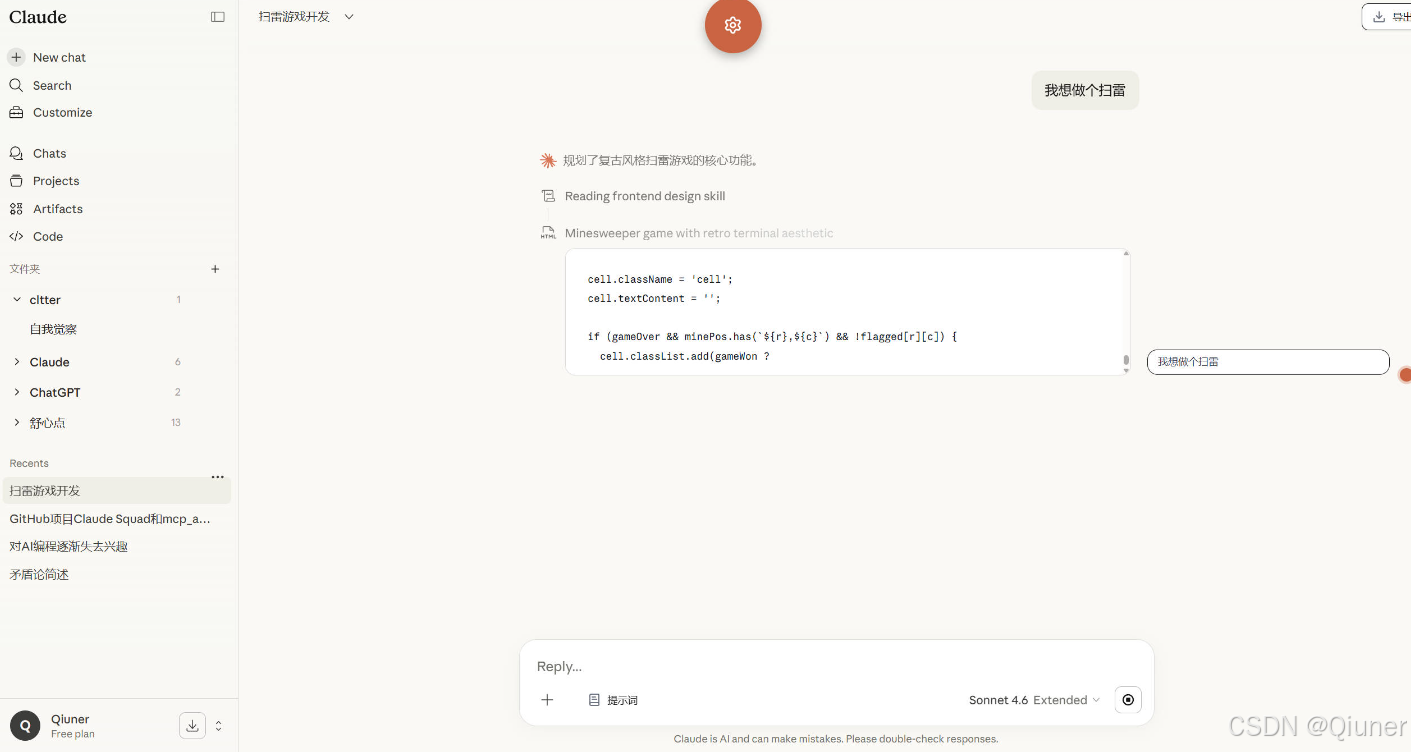Click the Chats bubble icon
Image resolution: width=1411 pixels, height=752 pixels.
[16, 154]
